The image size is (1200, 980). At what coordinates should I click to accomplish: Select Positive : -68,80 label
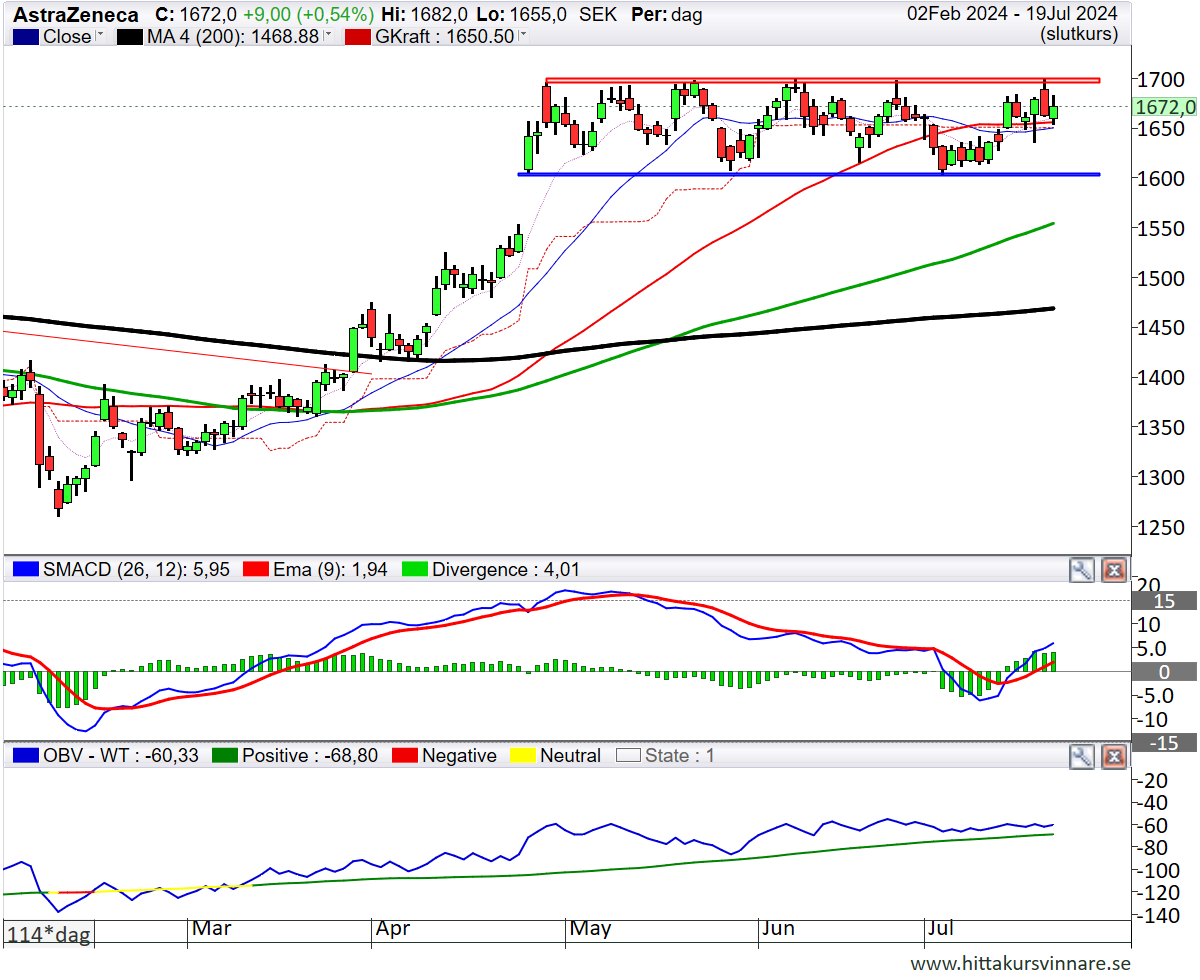[x=310, y=756]
